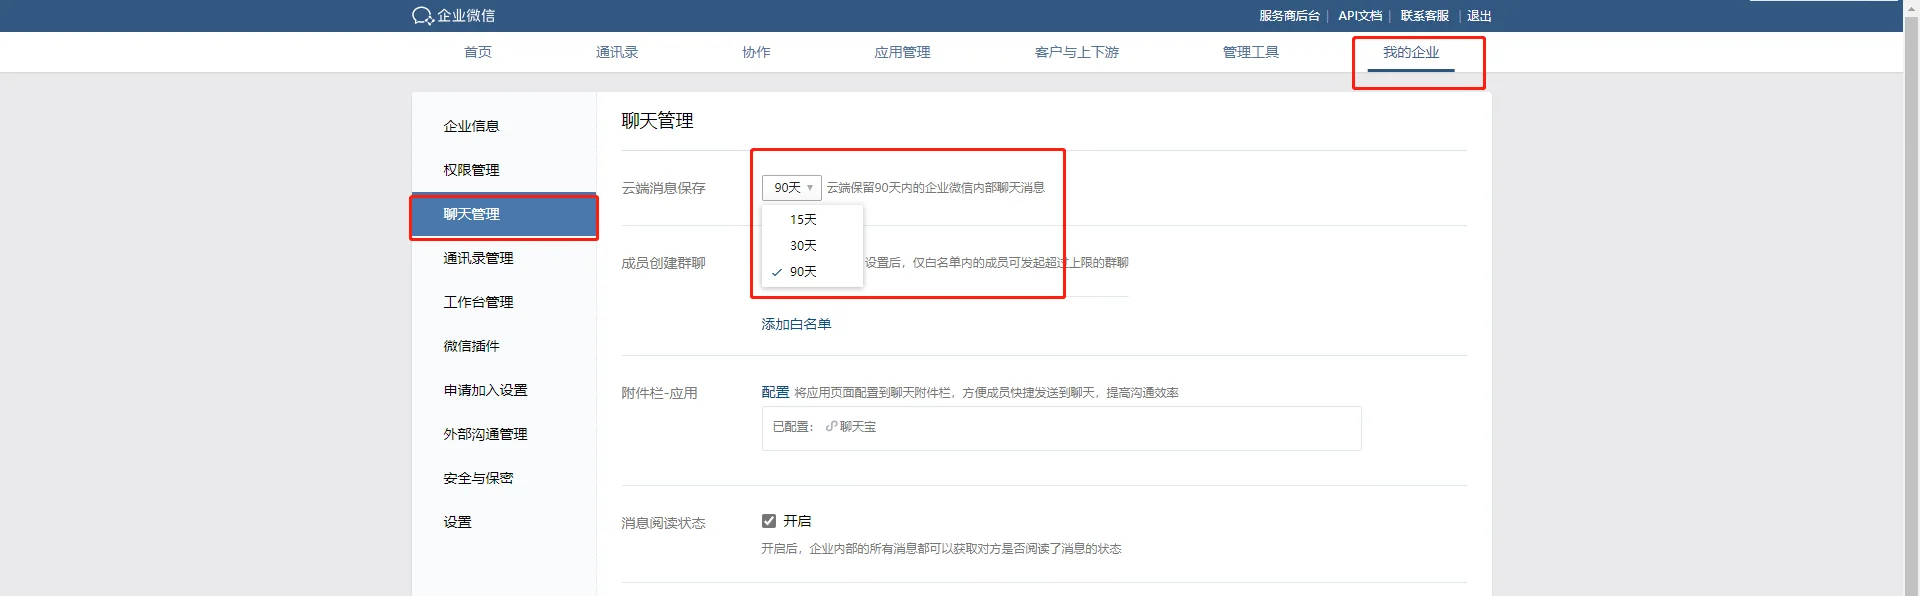Viewport: 1920px width, 596px height.
Task: Open the API文档 link
Action: point(1360,16)
